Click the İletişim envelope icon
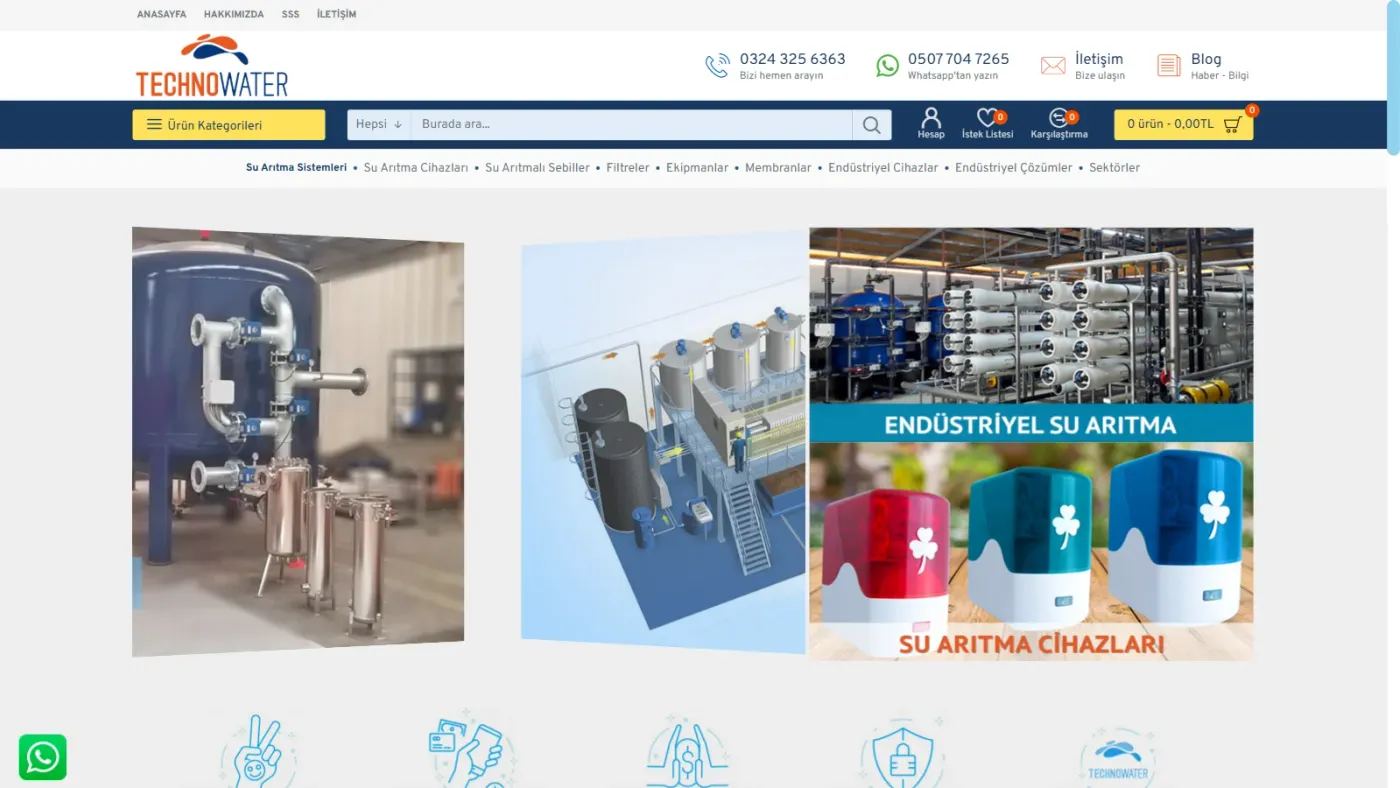Viewport: 1400px width, 788px height. tap(1053, 66)
